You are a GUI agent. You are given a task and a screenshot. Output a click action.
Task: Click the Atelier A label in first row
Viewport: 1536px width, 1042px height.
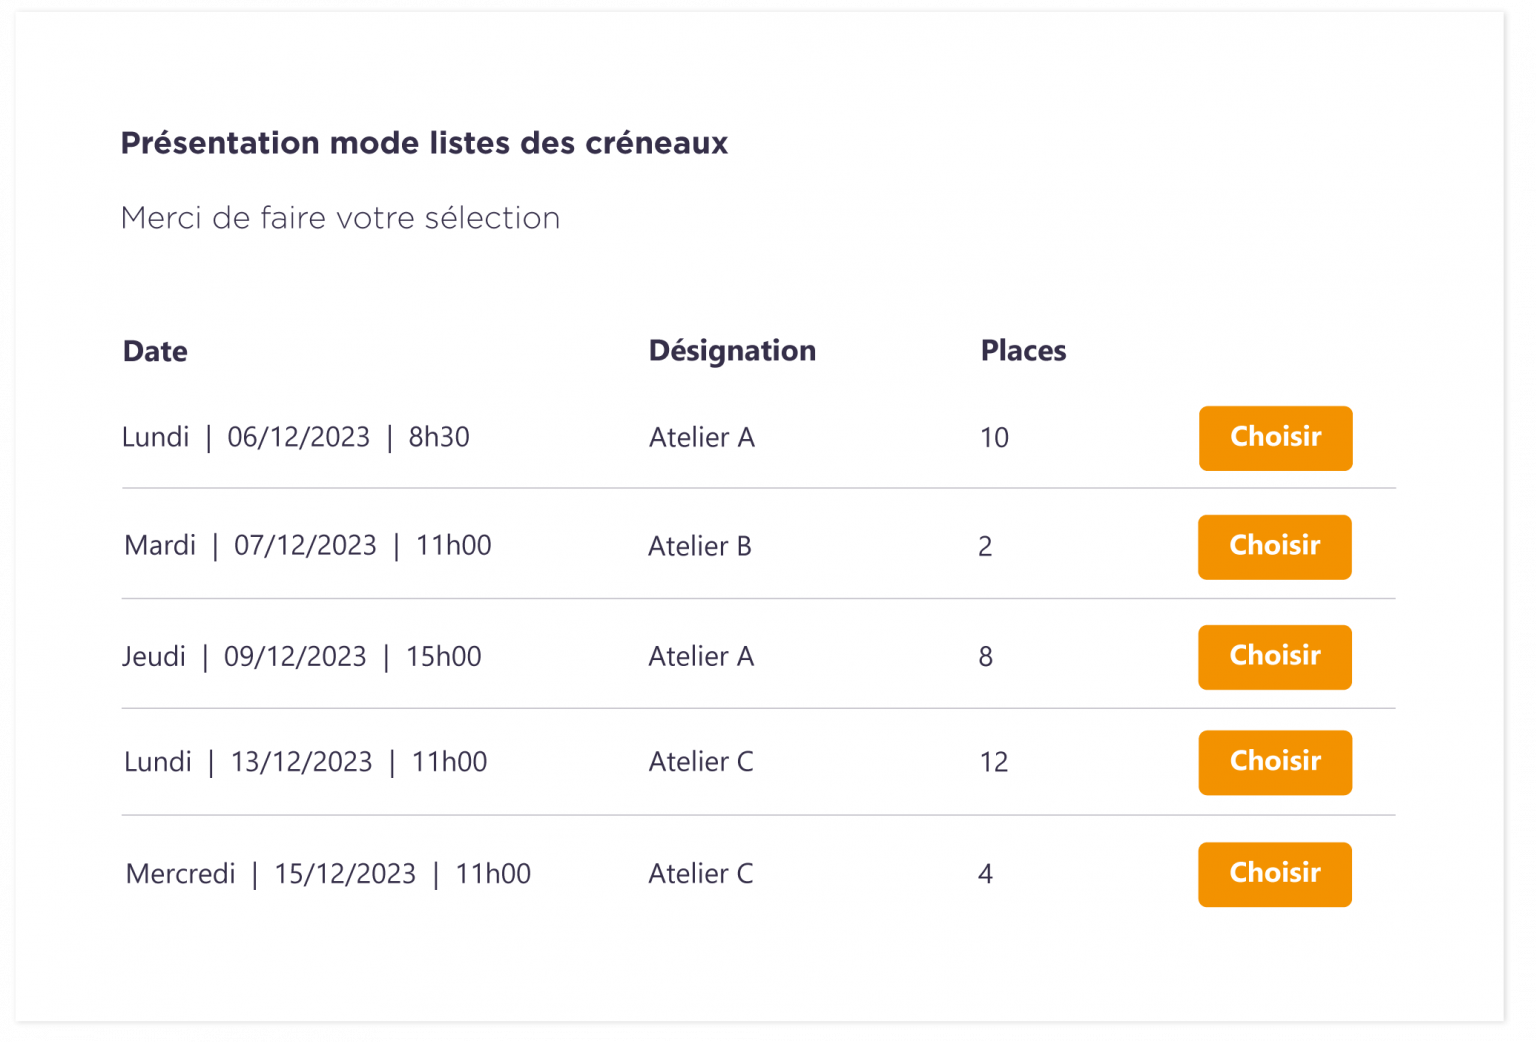(702, 437)
